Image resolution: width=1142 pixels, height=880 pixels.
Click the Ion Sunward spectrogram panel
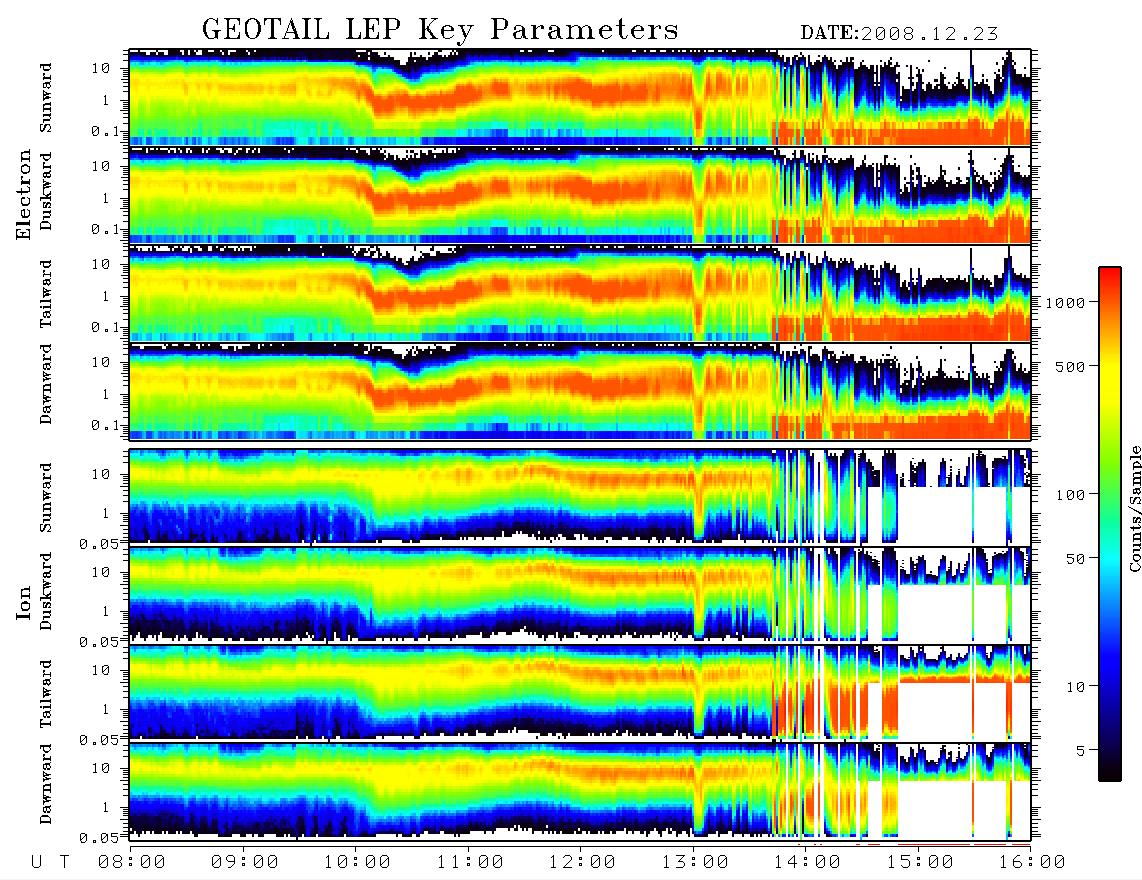[x=580, y=496]
